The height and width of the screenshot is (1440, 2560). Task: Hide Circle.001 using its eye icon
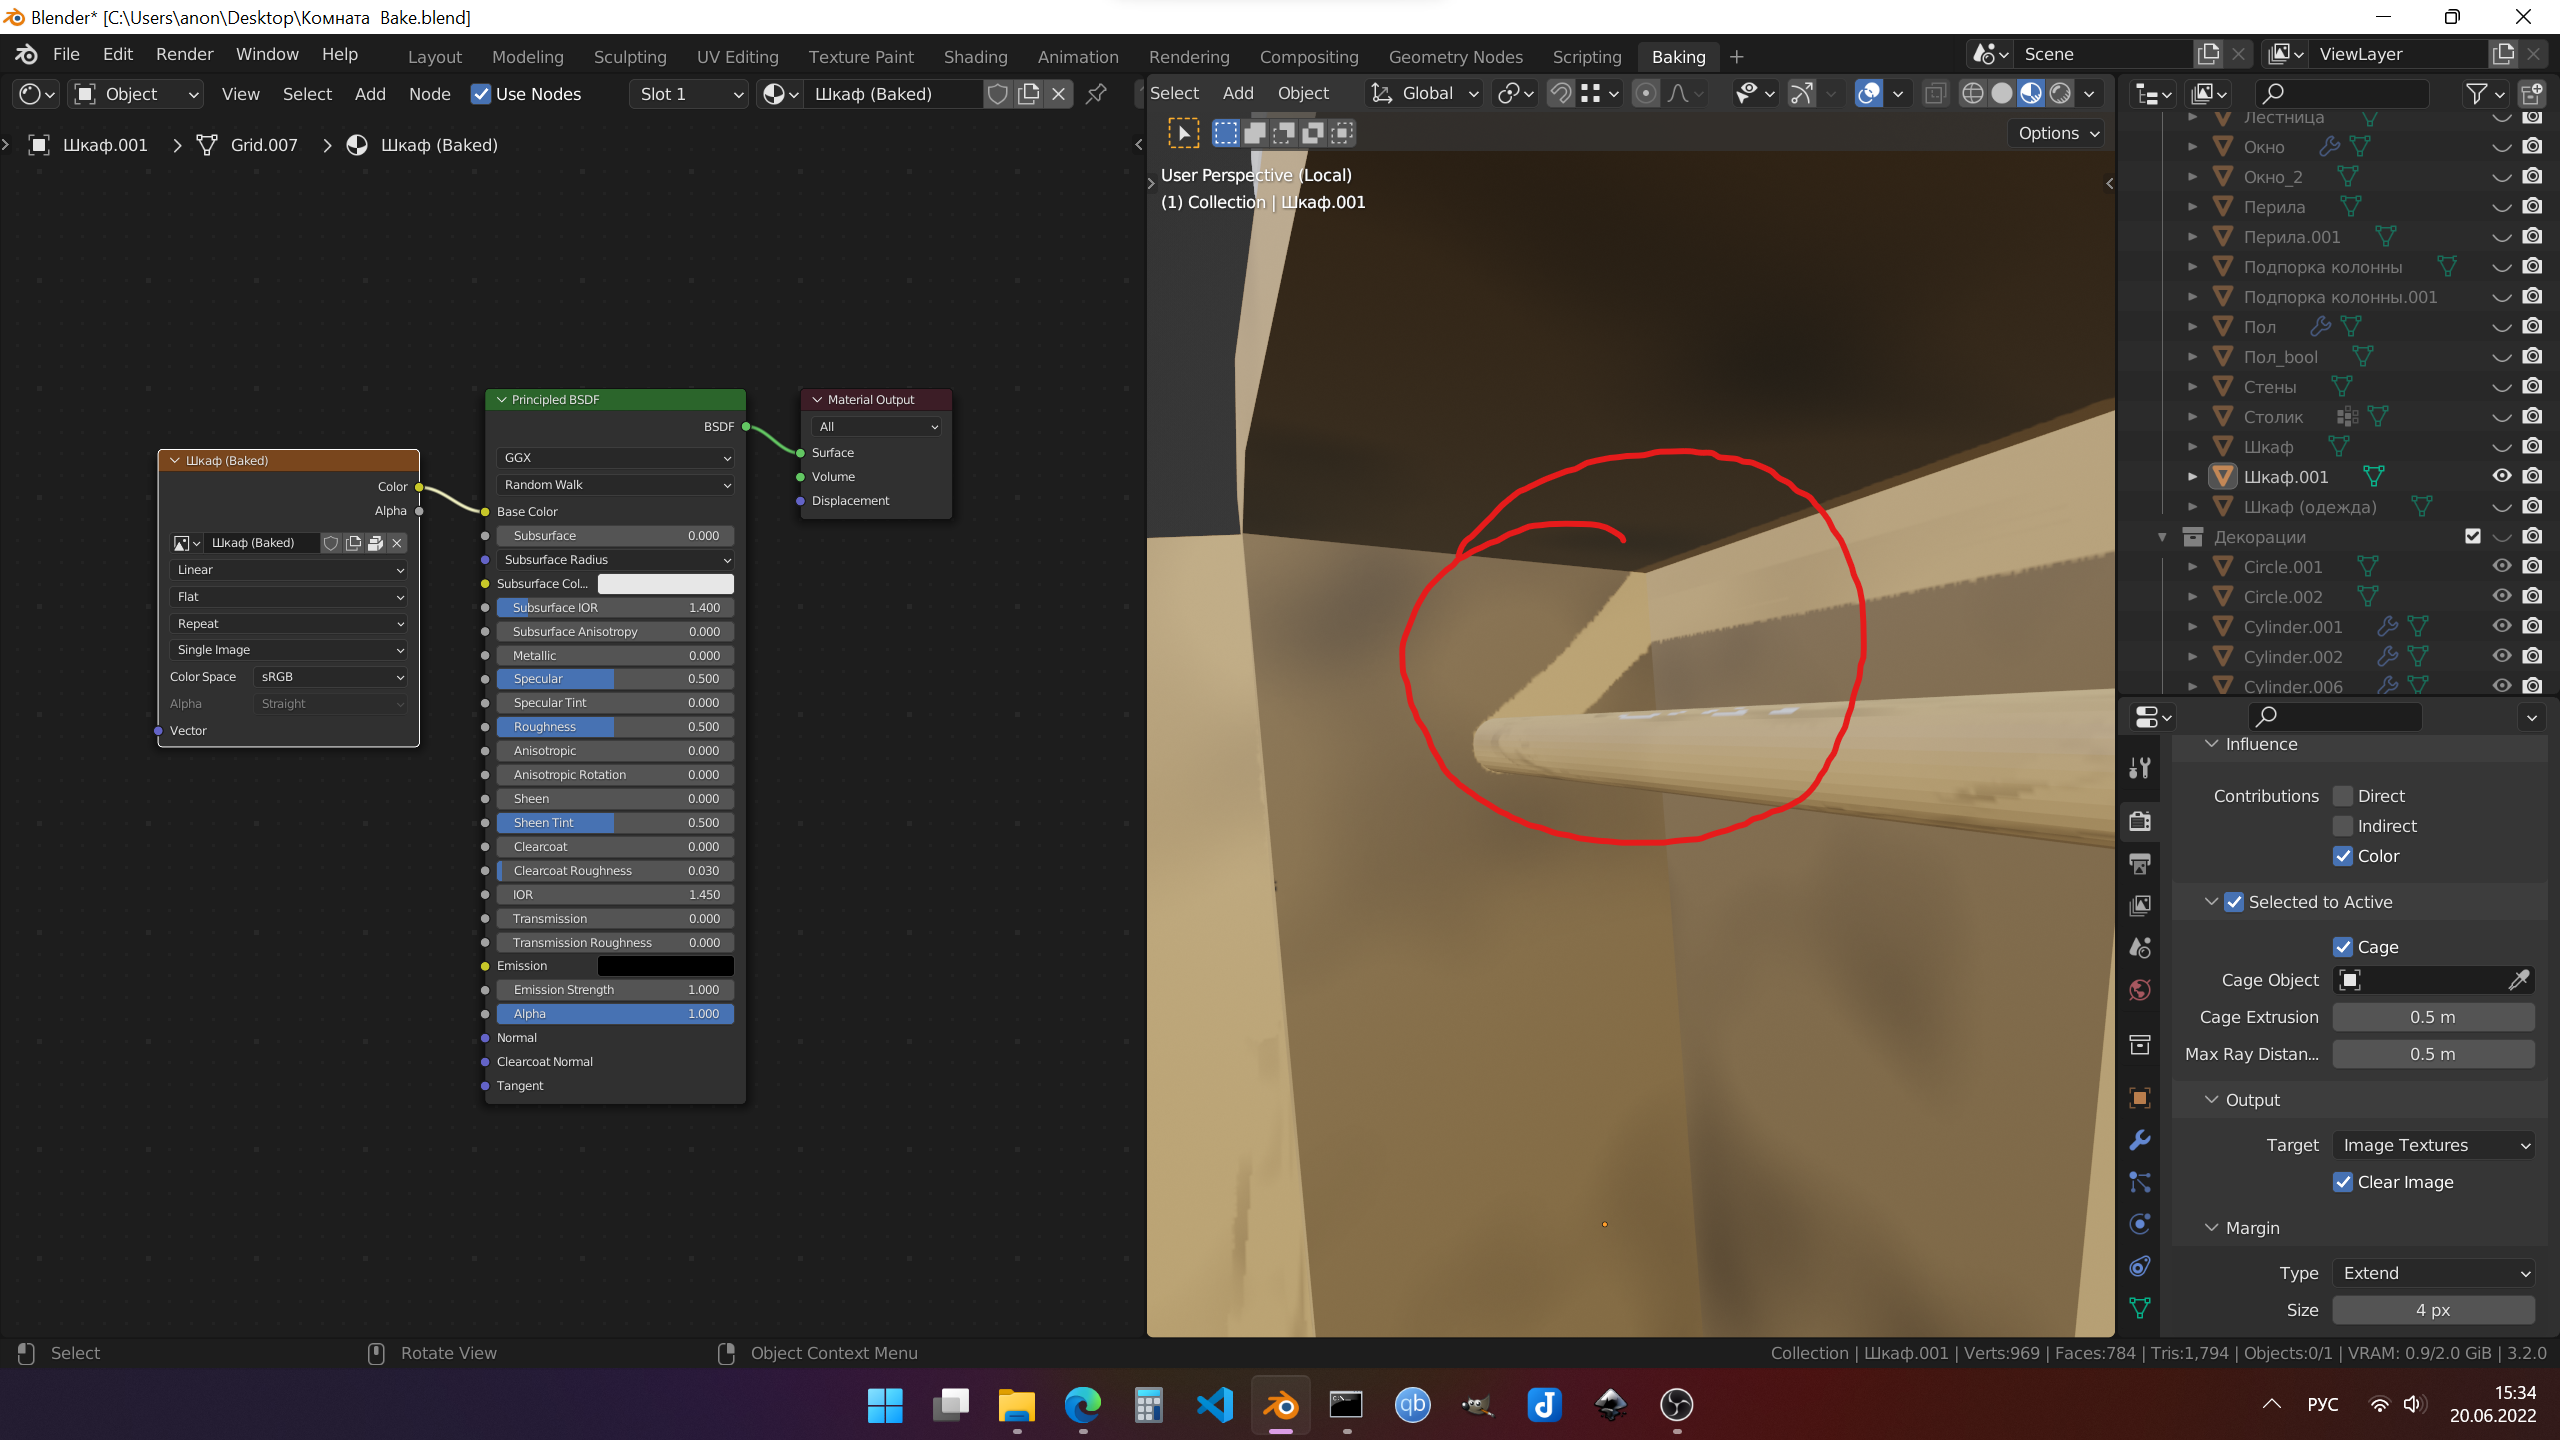pyautogui.click(x=2501, y=566)
